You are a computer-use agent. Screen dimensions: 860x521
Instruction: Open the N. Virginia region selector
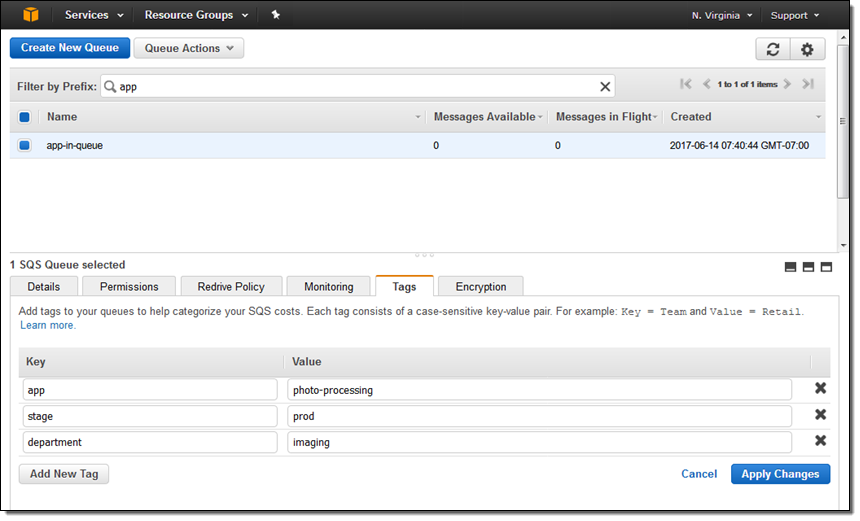click(x=720, y=15)
